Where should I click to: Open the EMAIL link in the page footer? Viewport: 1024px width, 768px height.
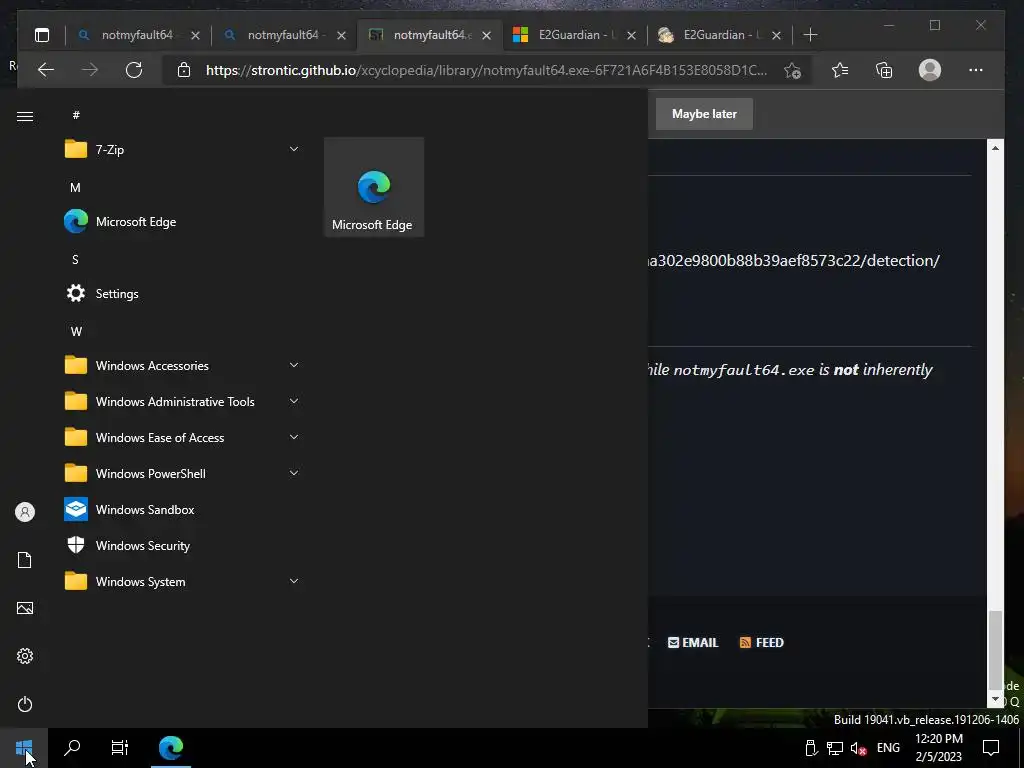point(693,643)
